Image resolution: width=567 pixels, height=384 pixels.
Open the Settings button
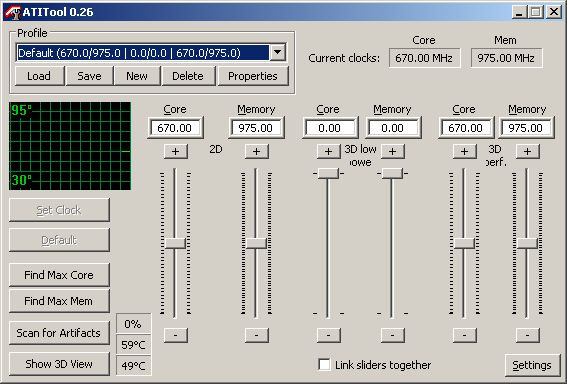532,365
